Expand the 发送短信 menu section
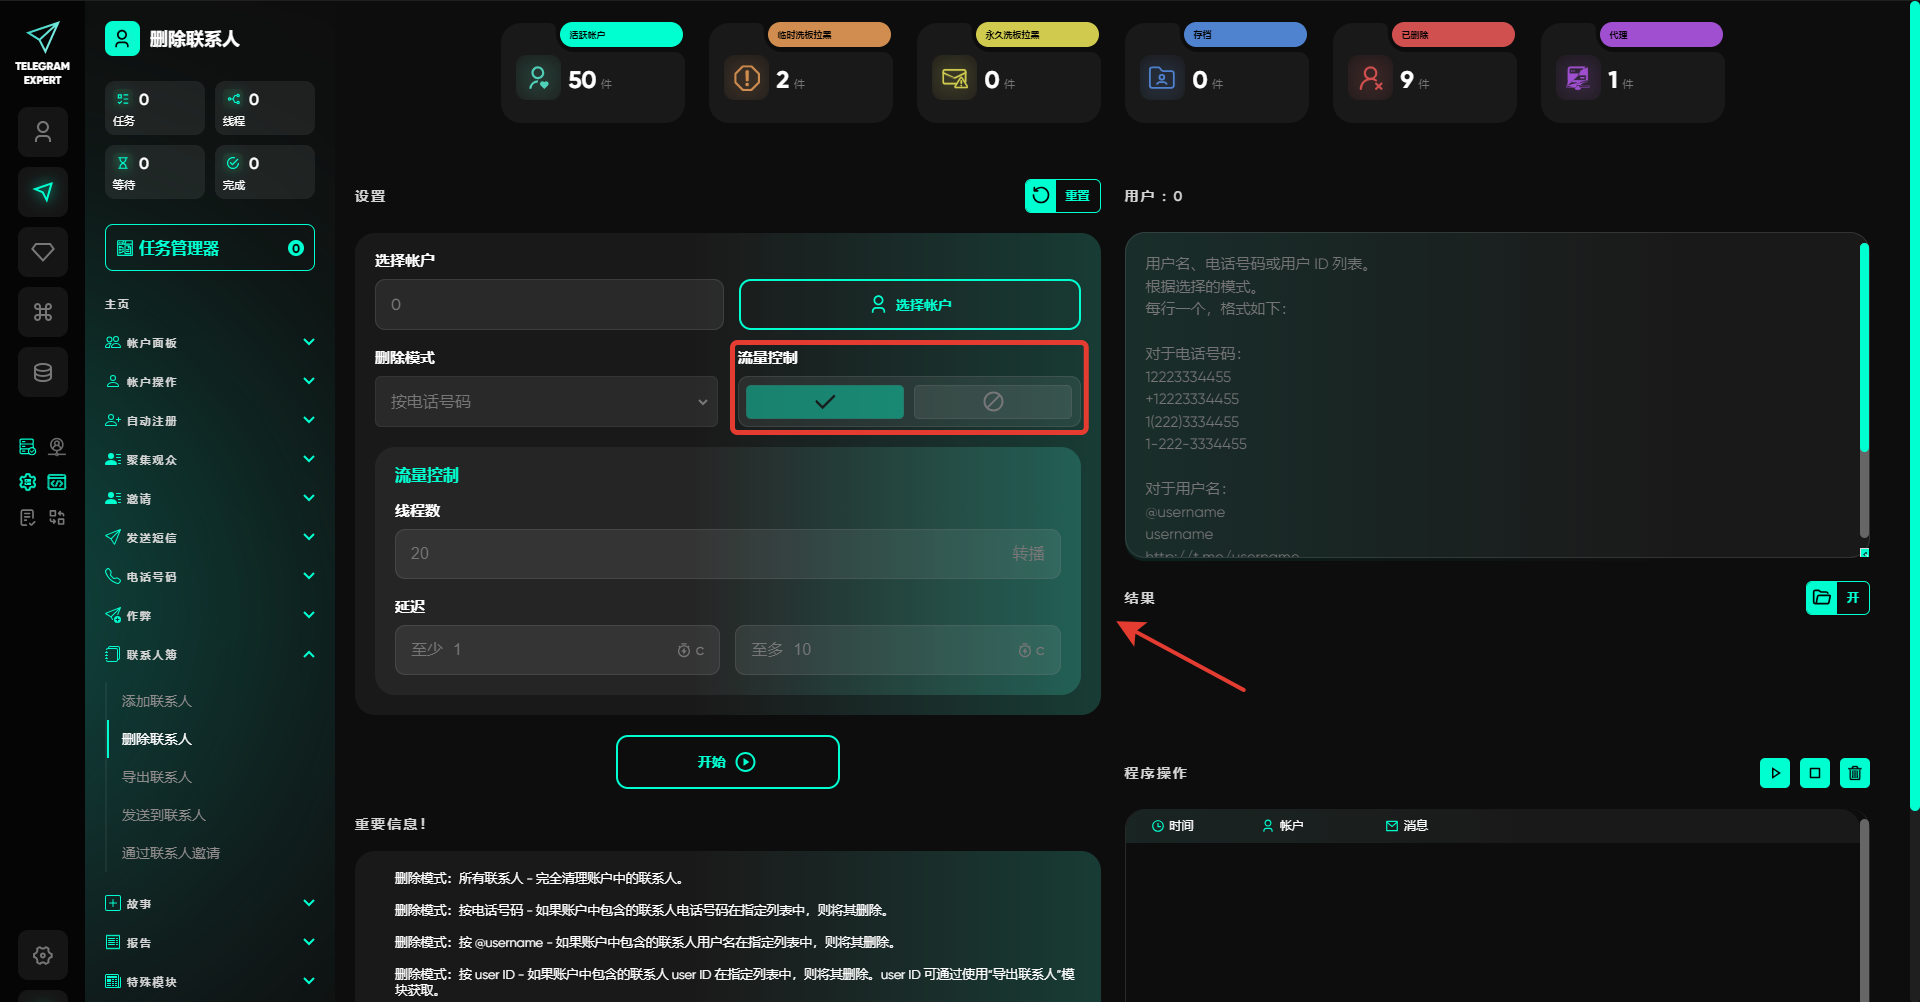Screen dimensions: 1920x1002 pyautogui.click(x=210, y=538)
